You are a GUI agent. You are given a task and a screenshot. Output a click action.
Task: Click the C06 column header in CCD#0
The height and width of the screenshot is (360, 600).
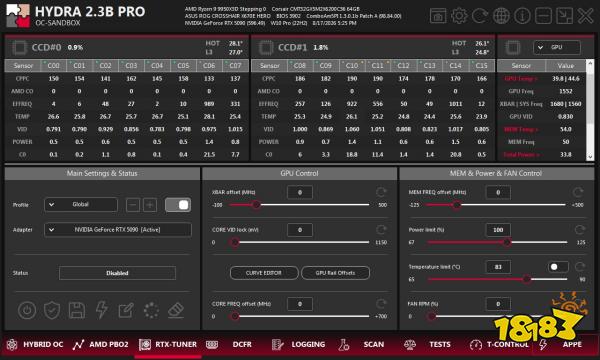[209, 65]
